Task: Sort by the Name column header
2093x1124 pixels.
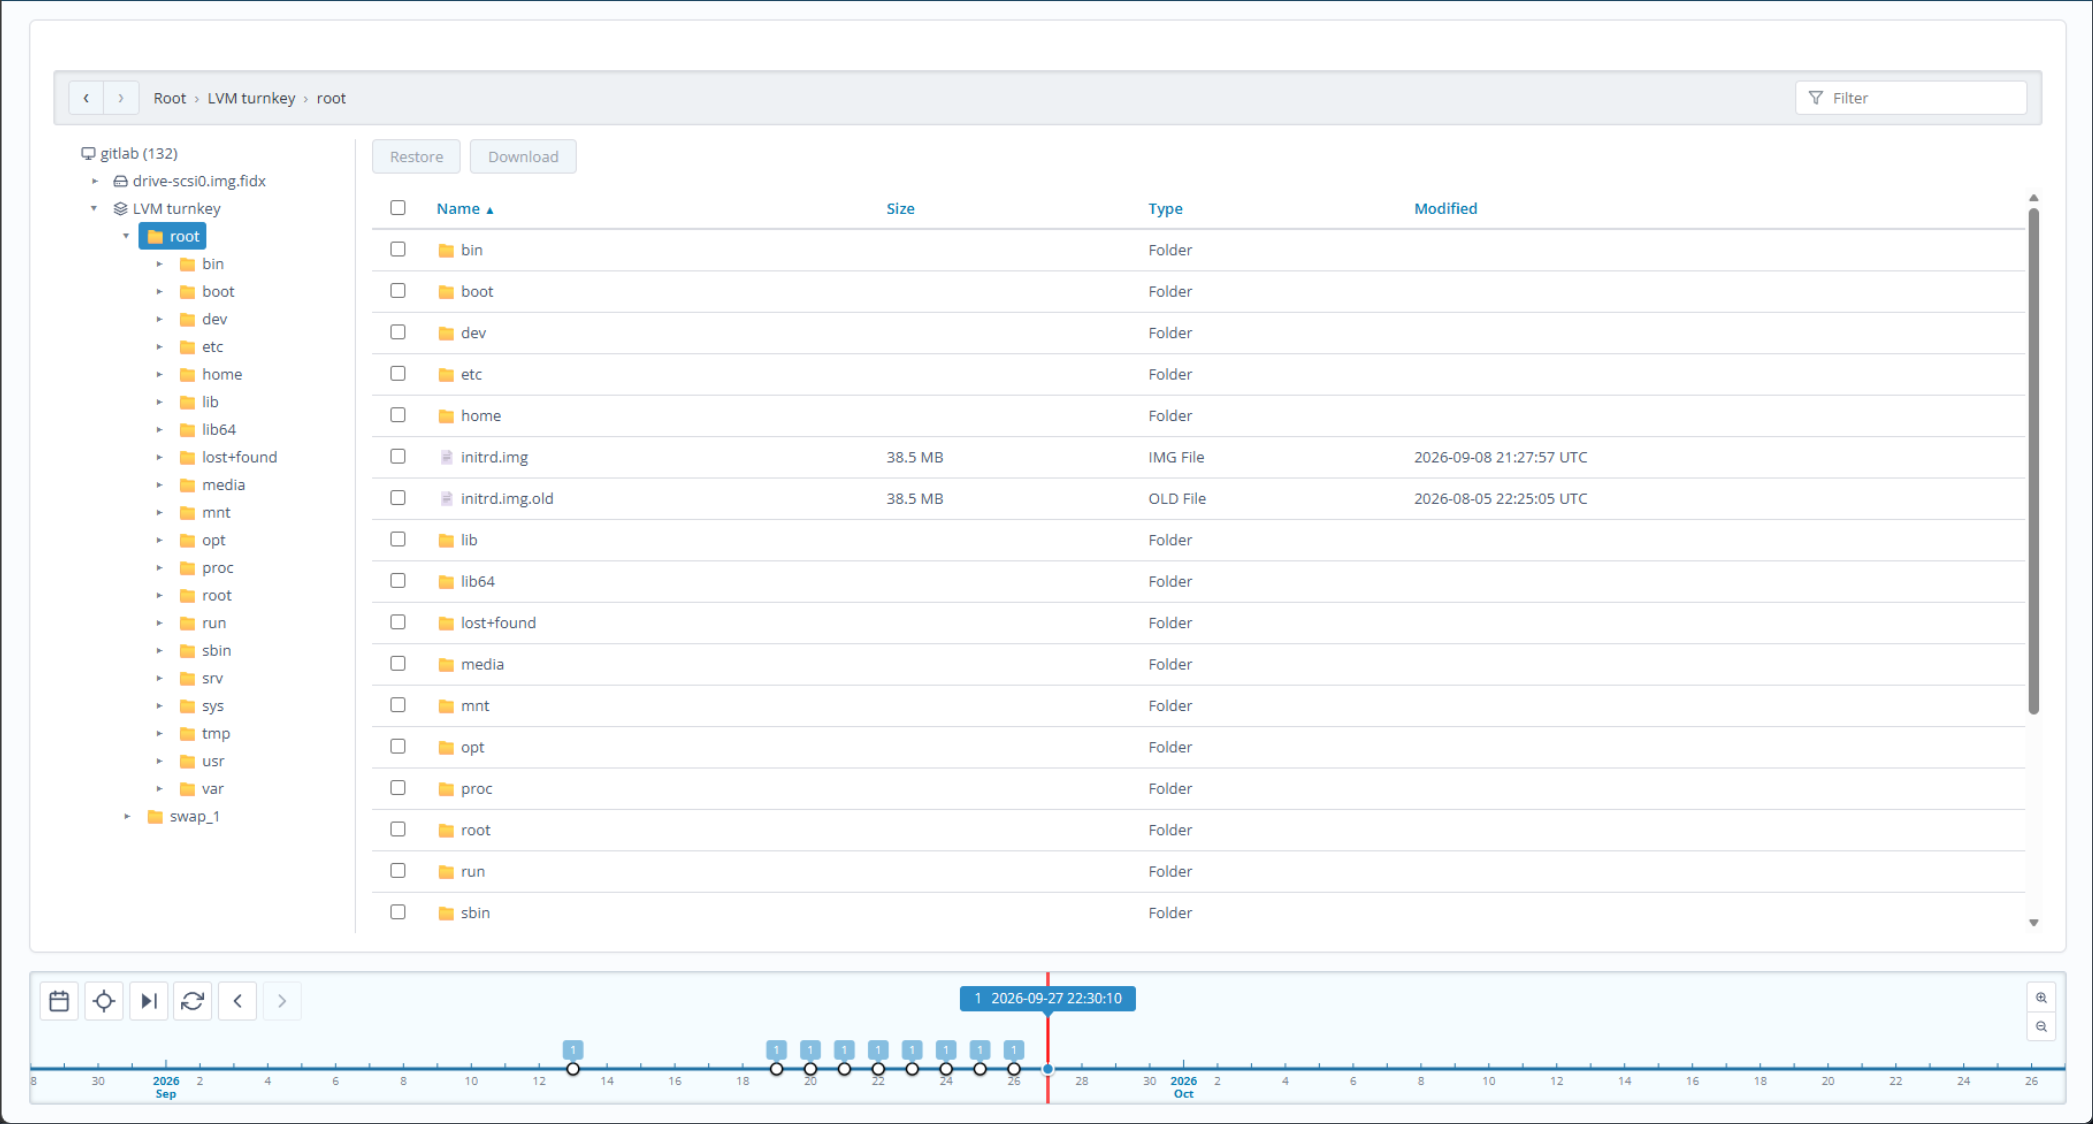Action: [464, 208]
